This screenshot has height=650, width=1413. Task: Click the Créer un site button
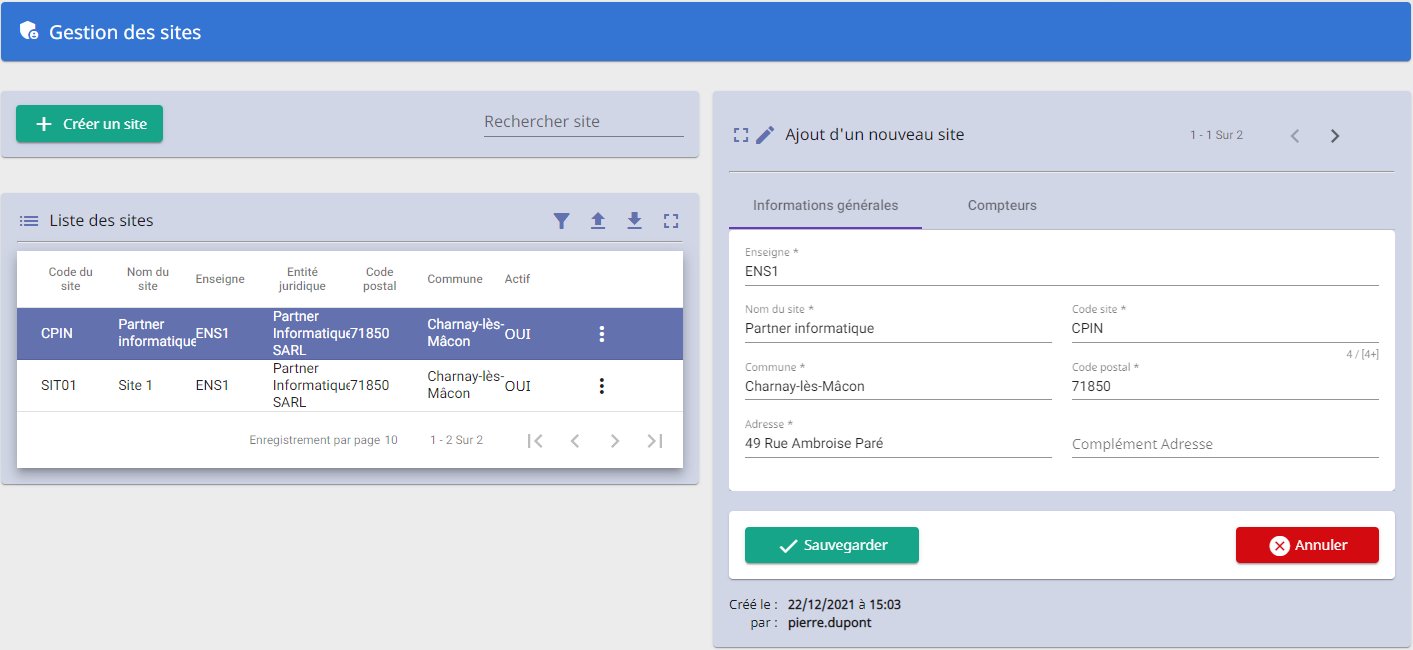[89, 124]
